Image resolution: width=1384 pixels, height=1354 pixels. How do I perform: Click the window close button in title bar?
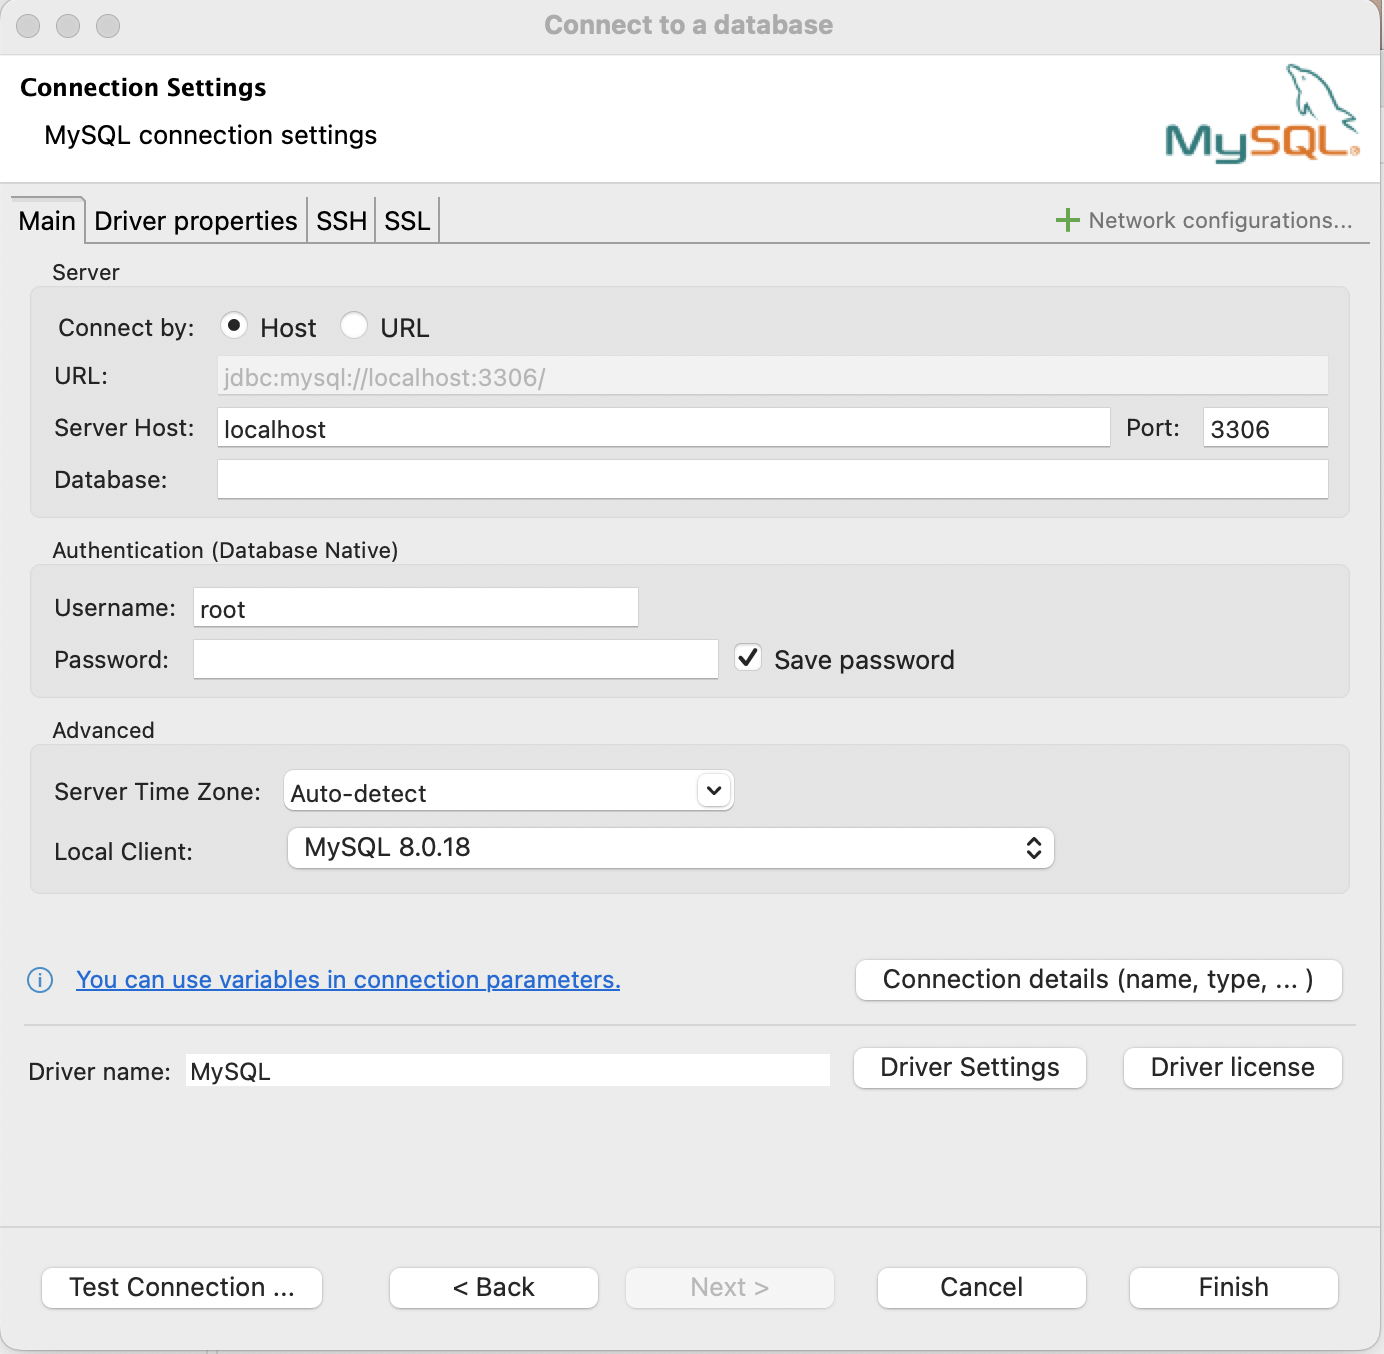point(28,26)
